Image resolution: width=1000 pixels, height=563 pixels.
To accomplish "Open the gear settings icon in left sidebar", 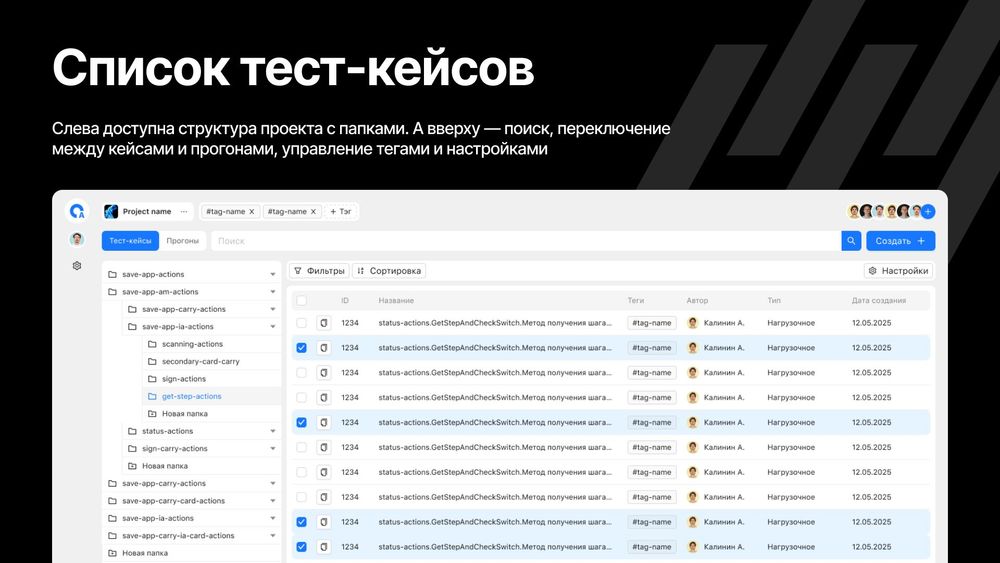I will (77, 266).
